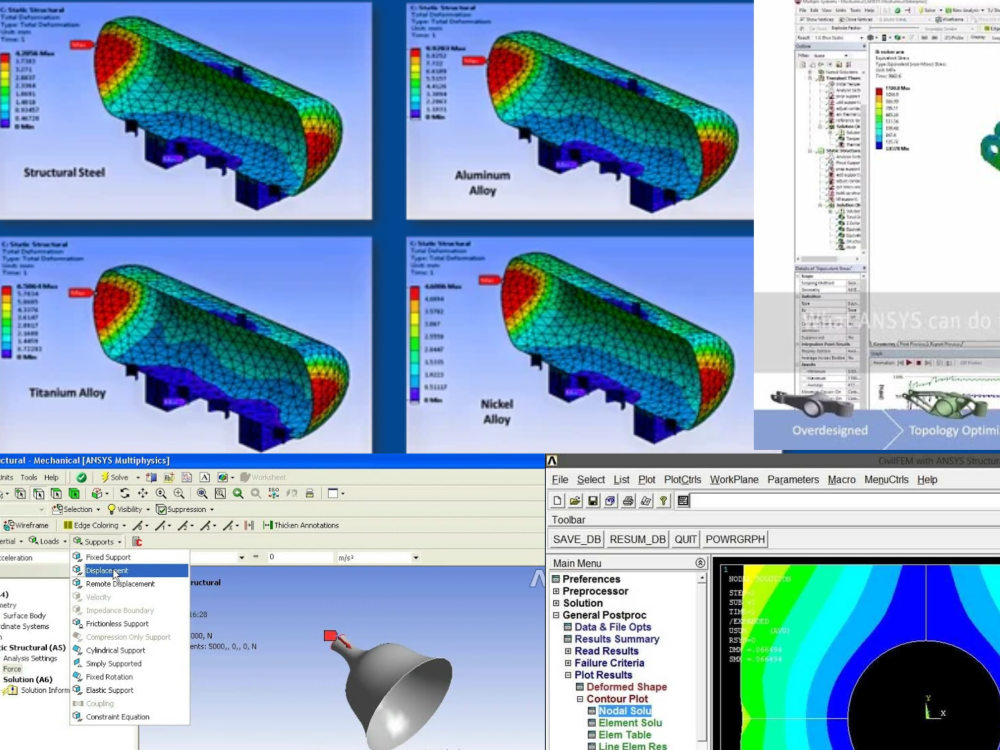Click the help question-mark icon in CivilFEM
Viewport: 1000px width, 750px height.
(662, 500)
